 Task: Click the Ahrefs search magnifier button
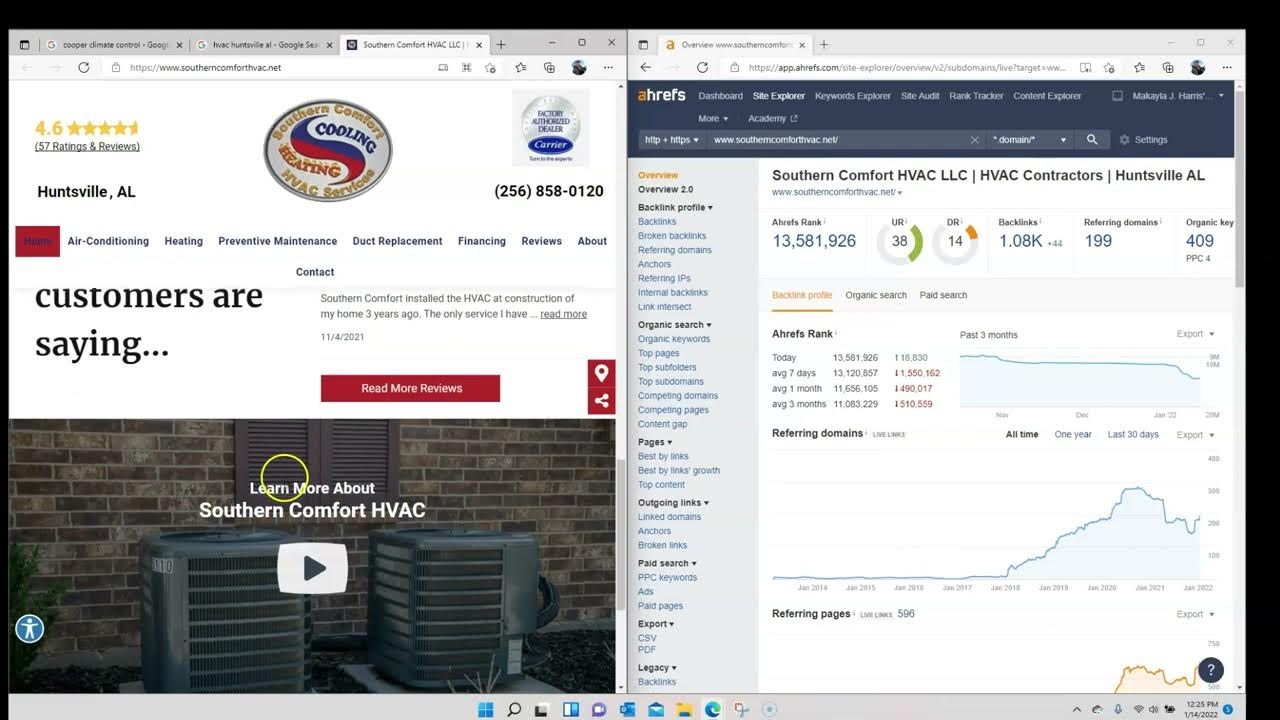point(1092,140)
